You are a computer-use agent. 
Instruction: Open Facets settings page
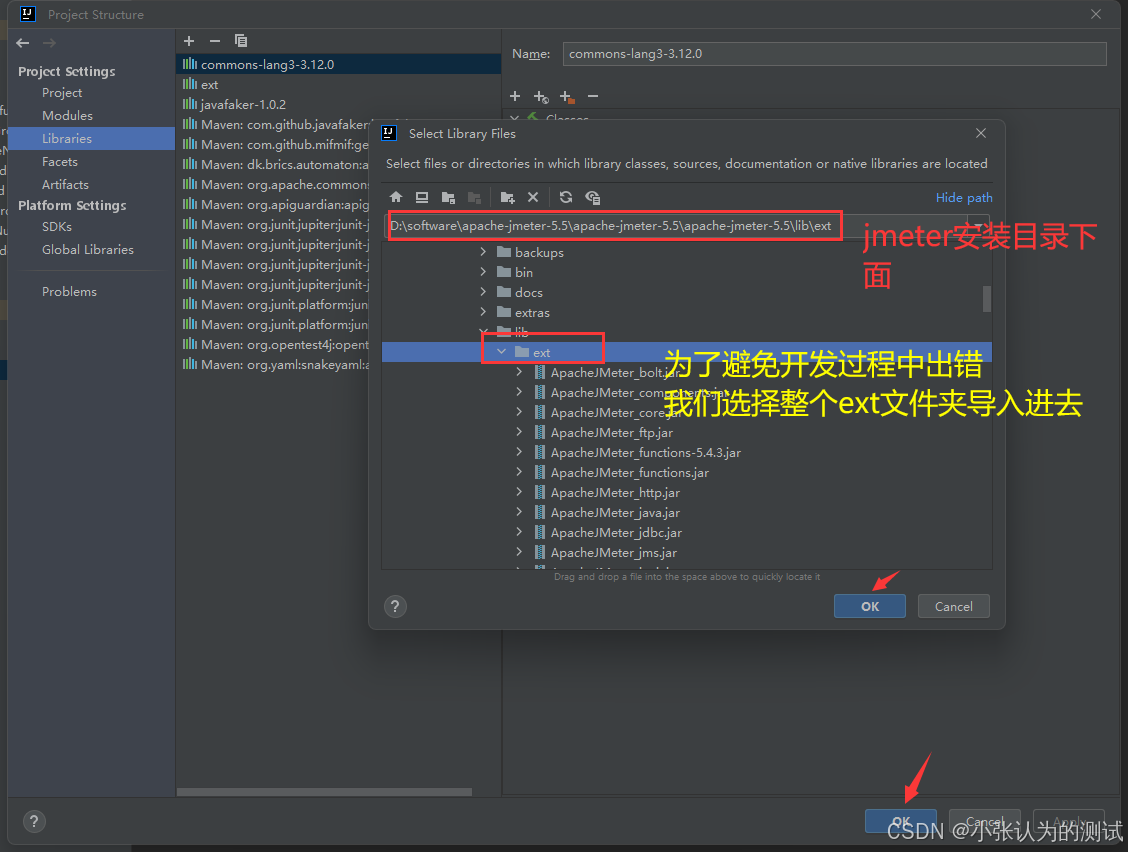coord(60,162)
